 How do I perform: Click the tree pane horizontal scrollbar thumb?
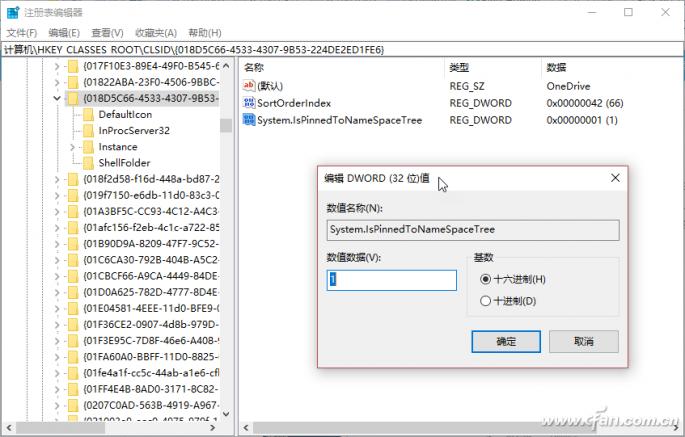(60, 427)
